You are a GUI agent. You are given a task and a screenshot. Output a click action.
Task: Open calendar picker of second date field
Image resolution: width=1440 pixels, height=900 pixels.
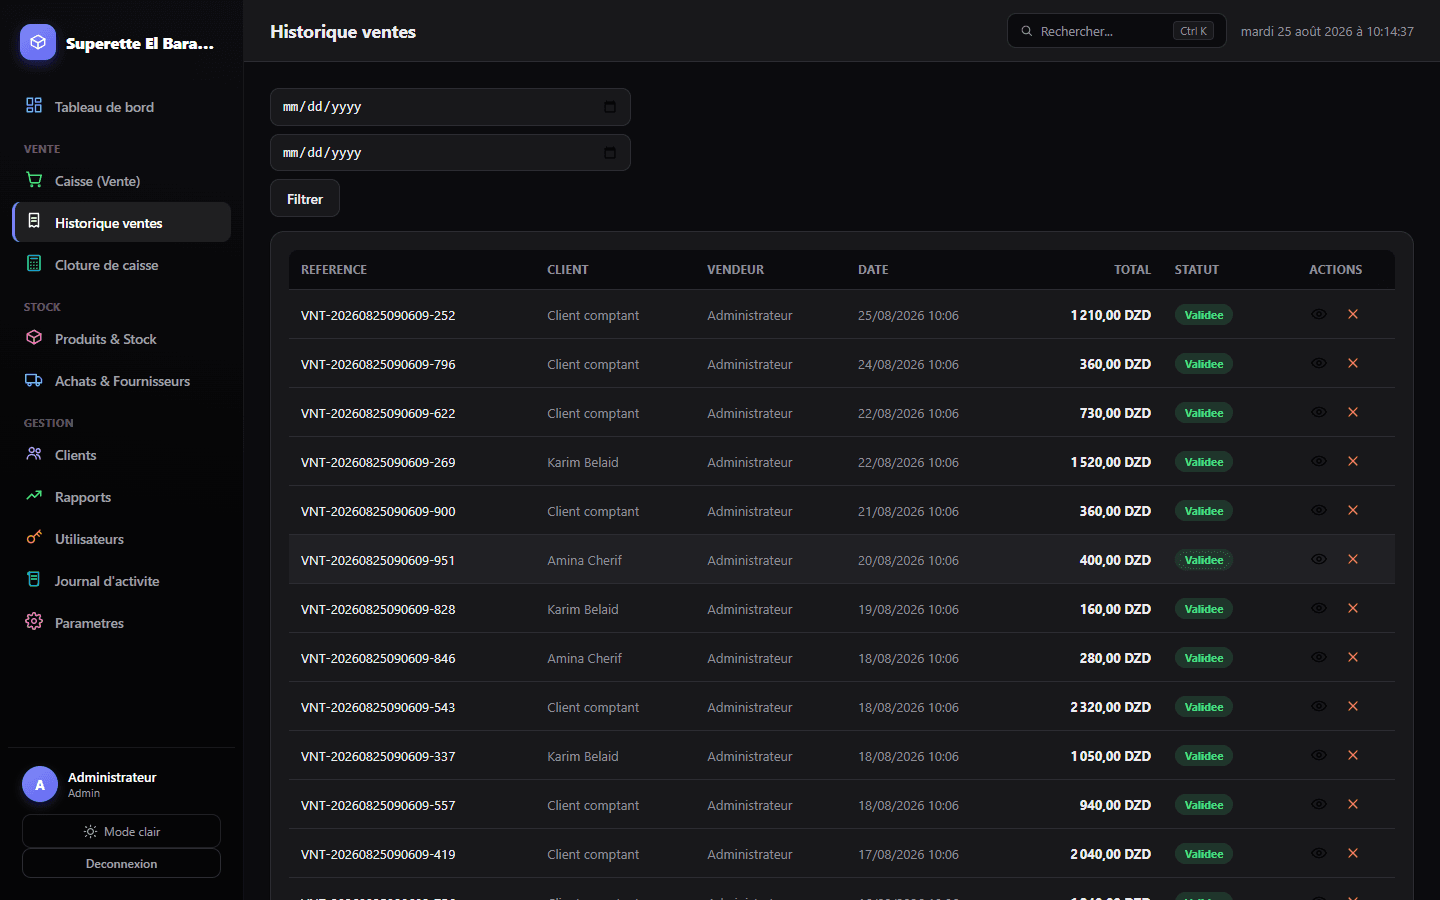tap(610, 153)
